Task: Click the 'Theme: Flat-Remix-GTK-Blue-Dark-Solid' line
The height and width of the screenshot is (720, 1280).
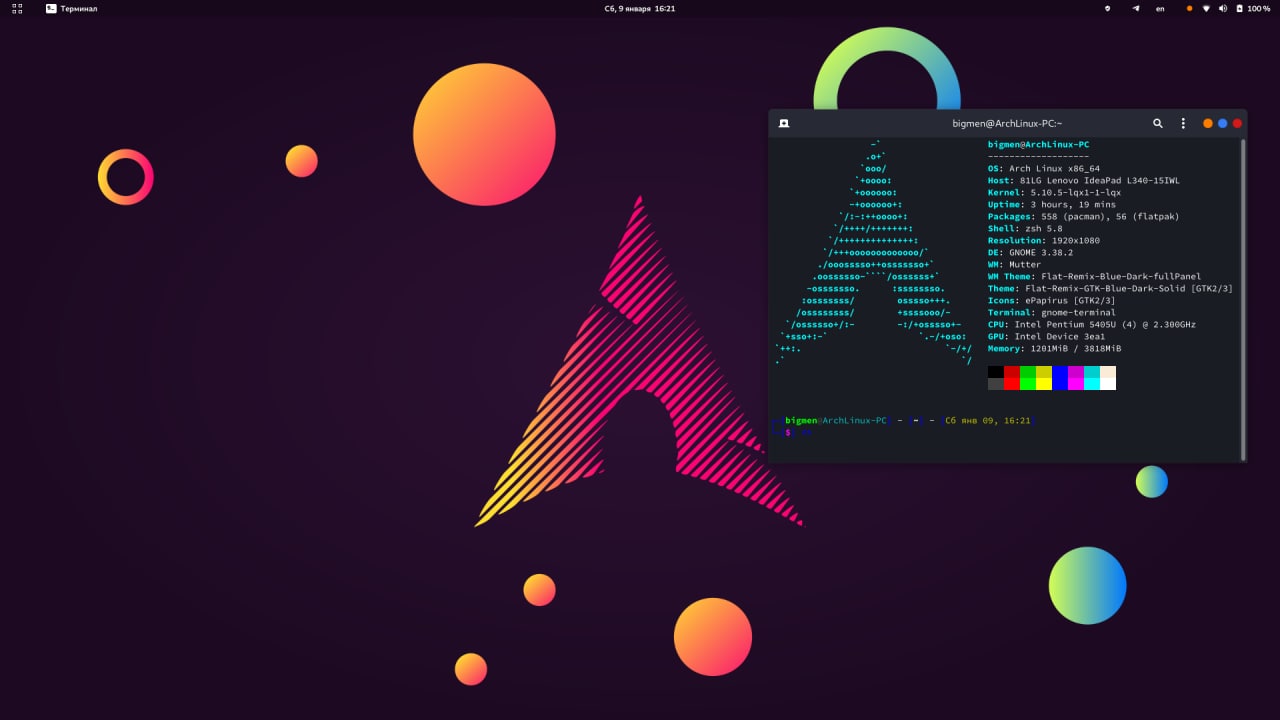Action: click(1110, 289)
